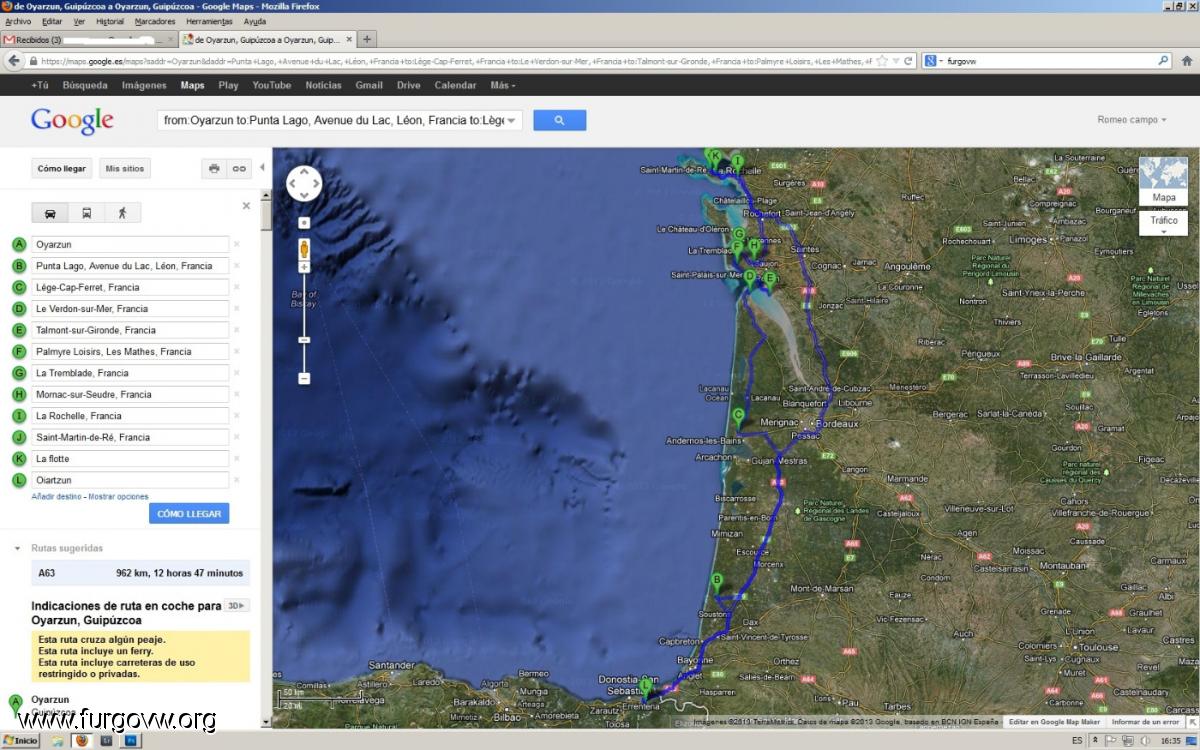
Task: Click the print icon in sidebar
Action: coord(214,169)
